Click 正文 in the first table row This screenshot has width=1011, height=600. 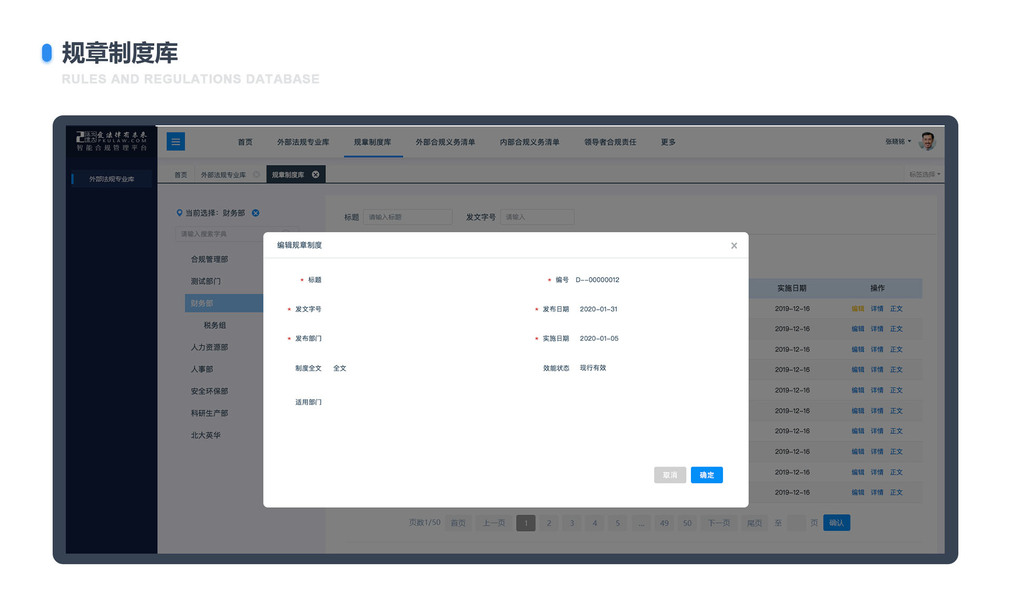896,309
